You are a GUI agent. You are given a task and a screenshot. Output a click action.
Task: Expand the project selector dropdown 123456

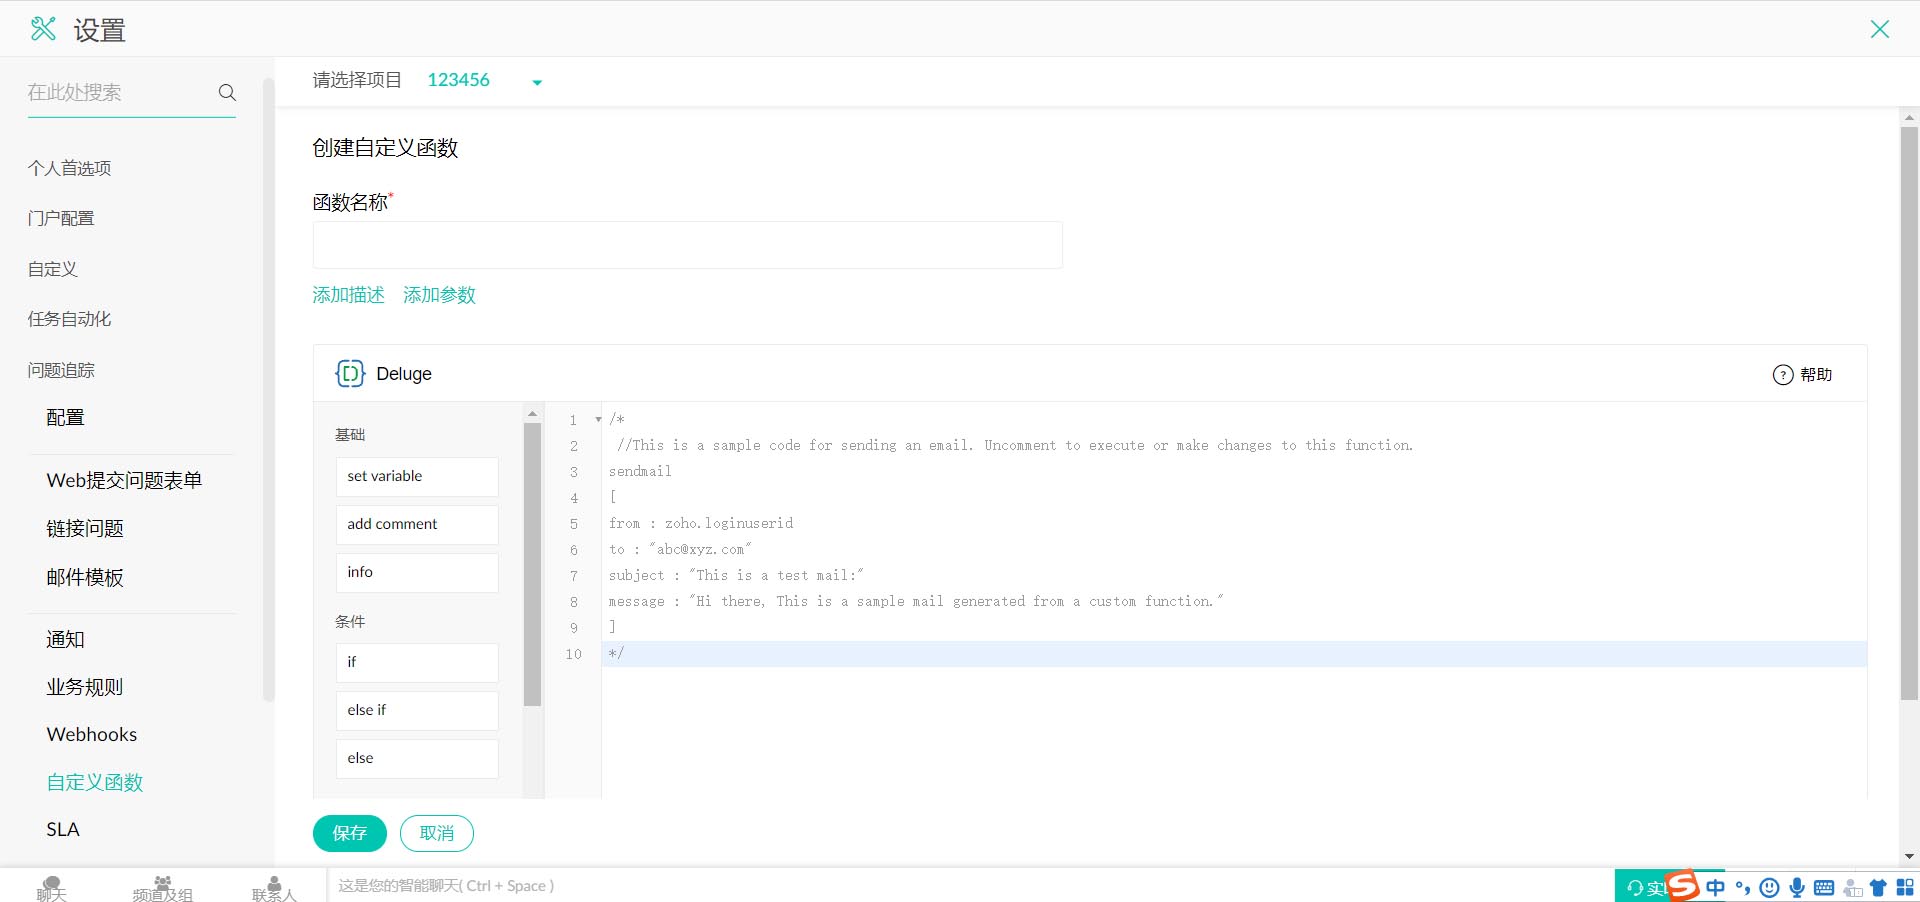[537, 82]
